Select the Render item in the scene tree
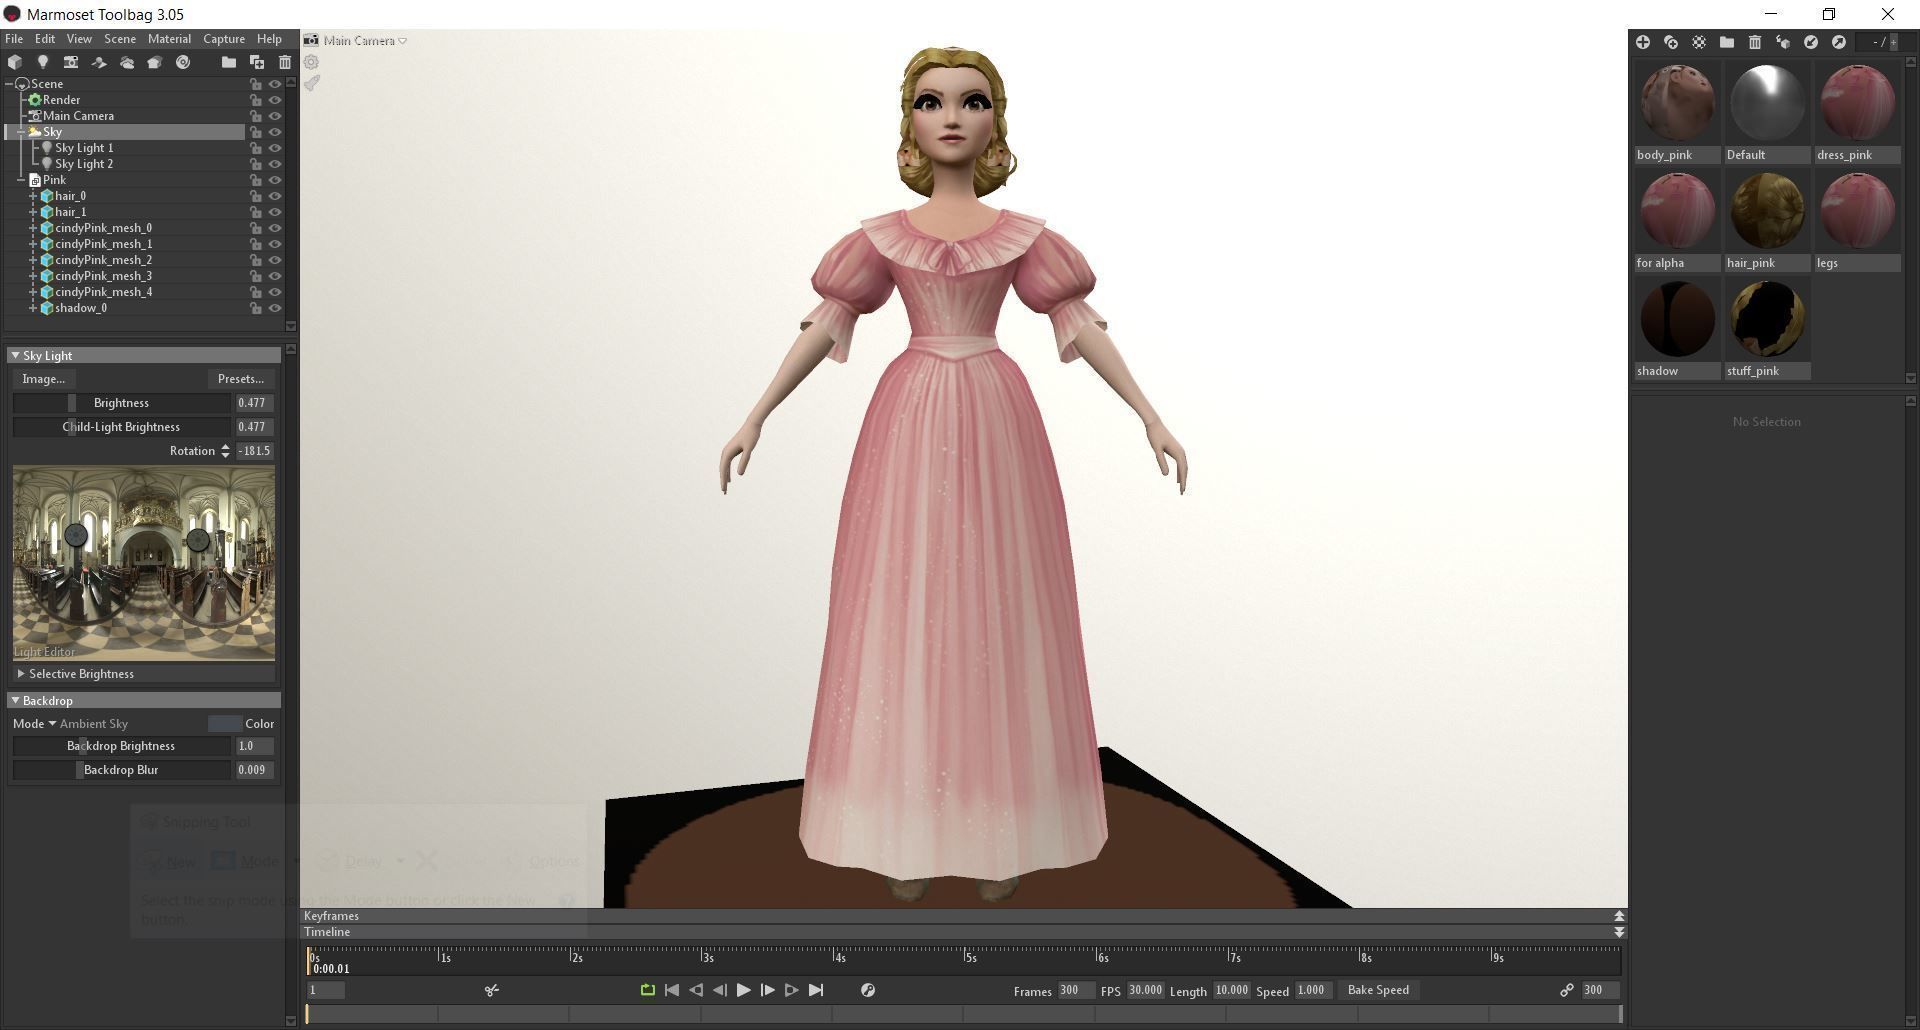The image size is (1920, 1030). pyautogui.click(x=61, y=100)
